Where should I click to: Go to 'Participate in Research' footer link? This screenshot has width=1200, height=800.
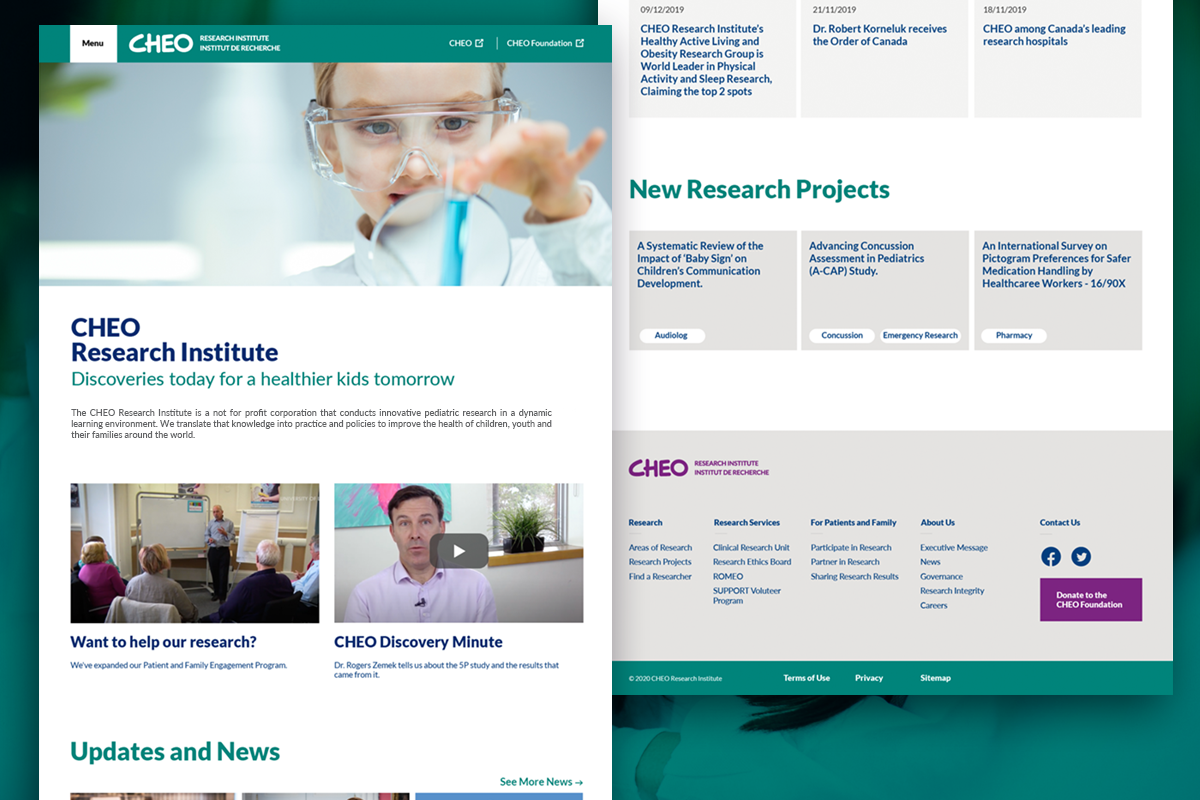[x=851, y=548]
